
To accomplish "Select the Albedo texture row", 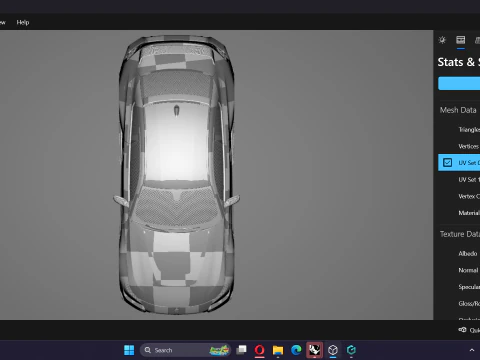I will tap(459, 254).
